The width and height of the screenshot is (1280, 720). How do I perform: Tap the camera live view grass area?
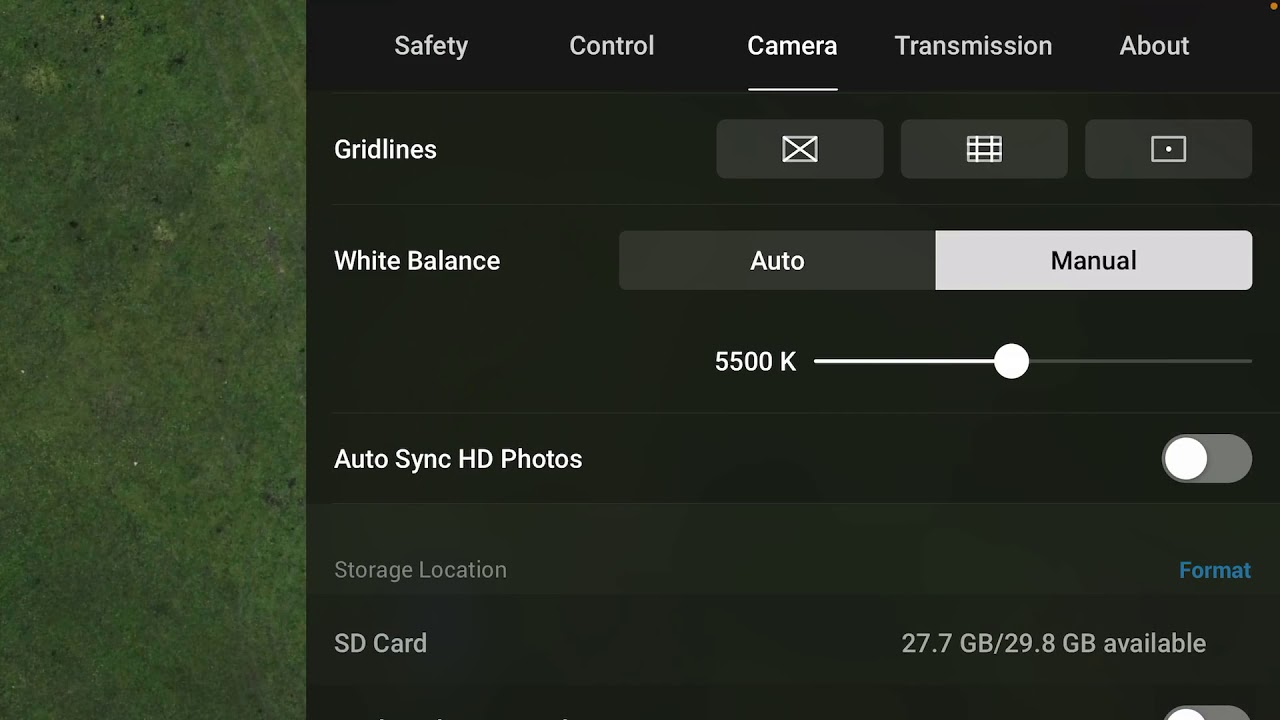click(153, 360)
